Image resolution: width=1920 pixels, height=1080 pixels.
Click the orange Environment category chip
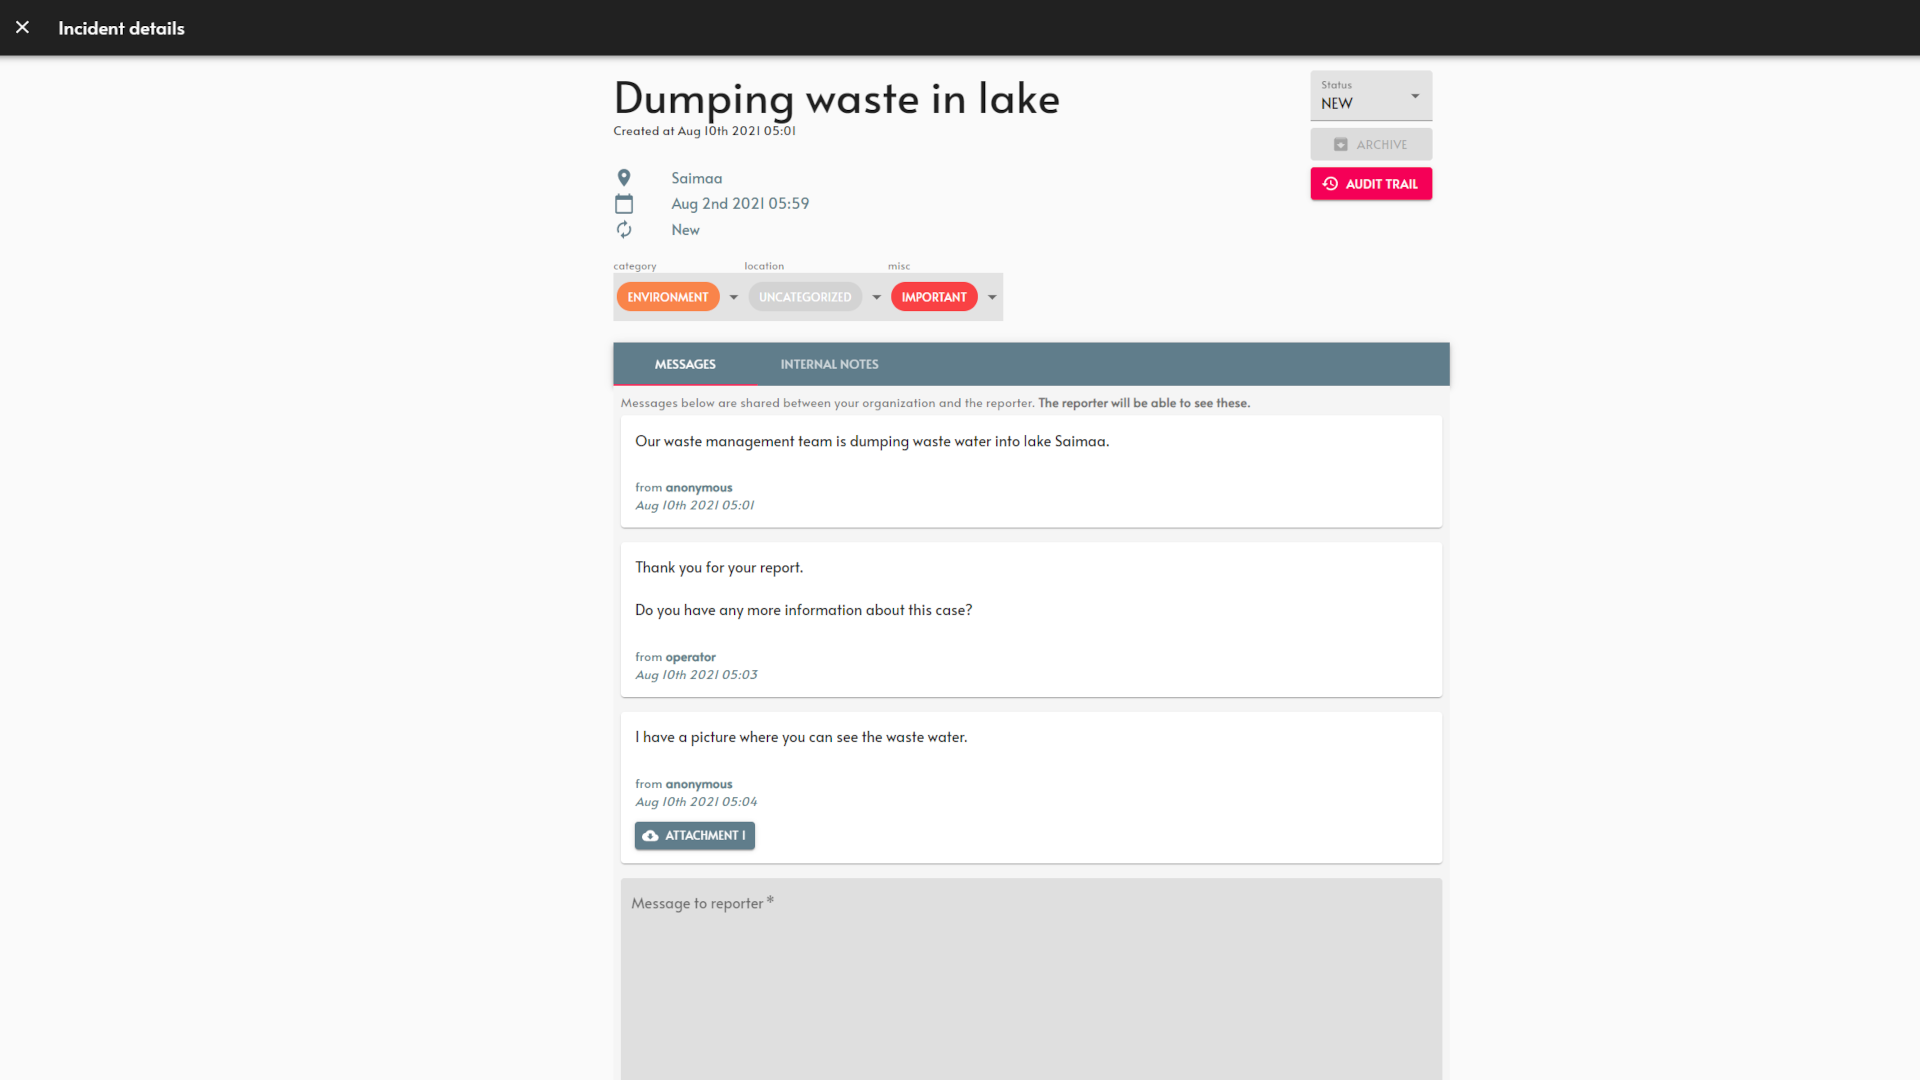tap(667, 297)
